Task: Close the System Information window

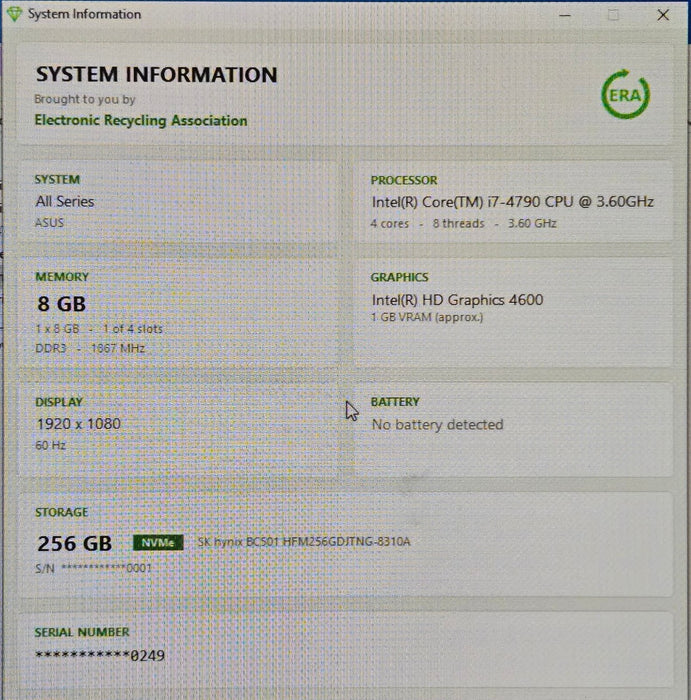Action: [663, 15]
